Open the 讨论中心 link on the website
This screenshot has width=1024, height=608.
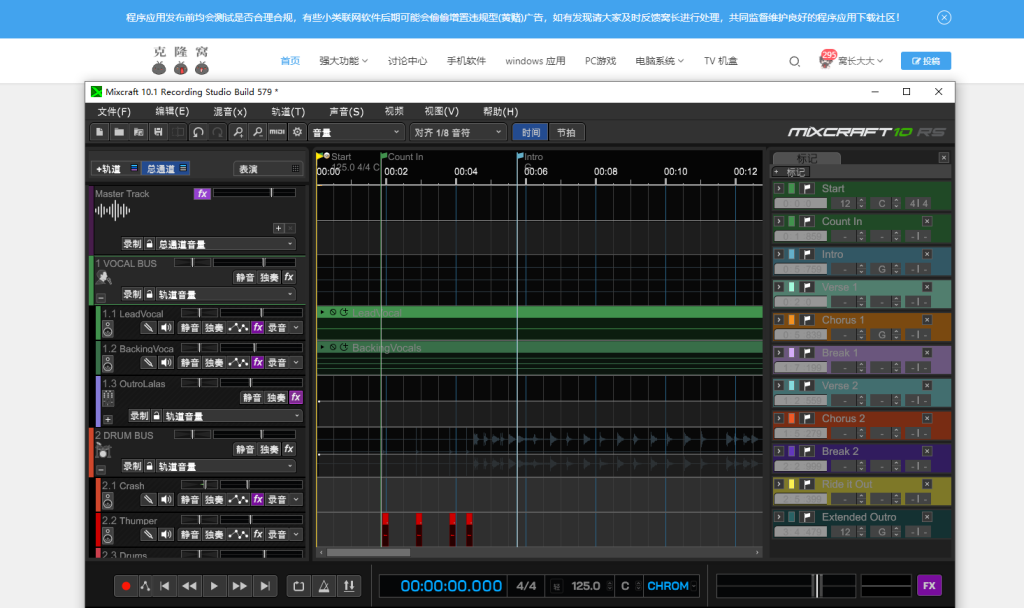point(407,61)
